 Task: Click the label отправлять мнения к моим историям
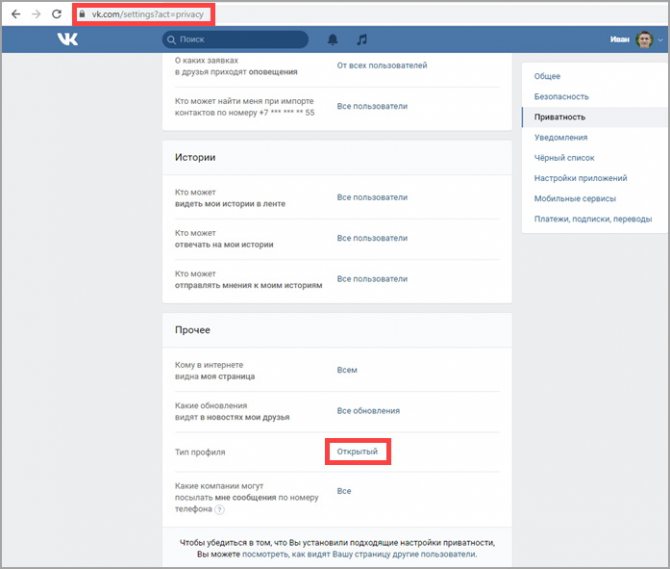click(x=248, y=285)
